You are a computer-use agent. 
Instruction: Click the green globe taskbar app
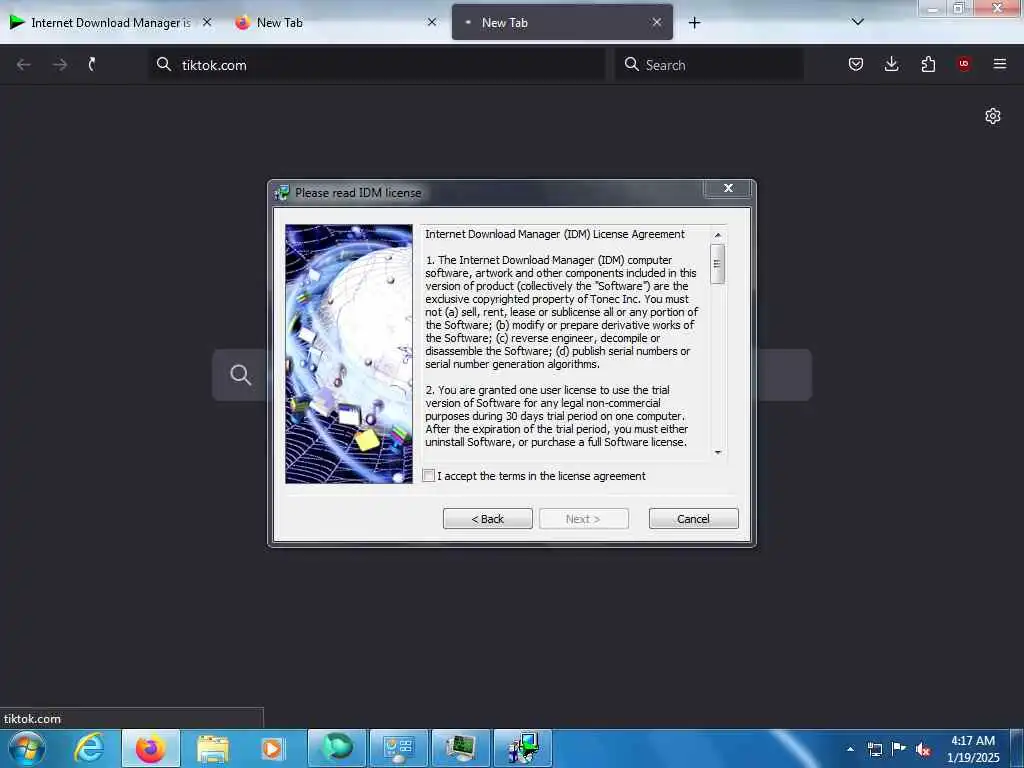click(x=337, y=748)
